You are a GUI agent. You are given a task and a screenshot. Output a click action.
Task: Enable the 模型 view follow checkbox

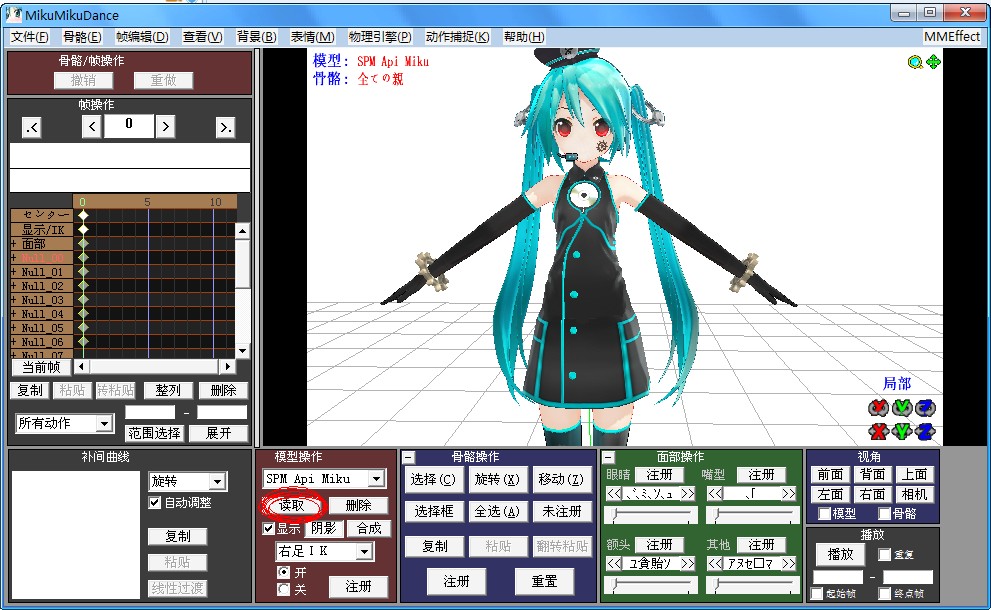point(824,514)
